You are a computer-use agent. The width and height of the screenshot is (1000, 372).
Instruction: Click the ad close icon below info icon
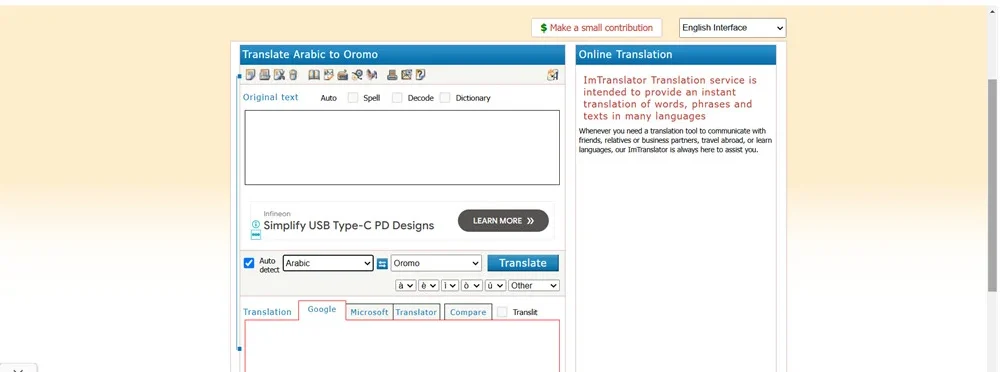pos(256,235)
